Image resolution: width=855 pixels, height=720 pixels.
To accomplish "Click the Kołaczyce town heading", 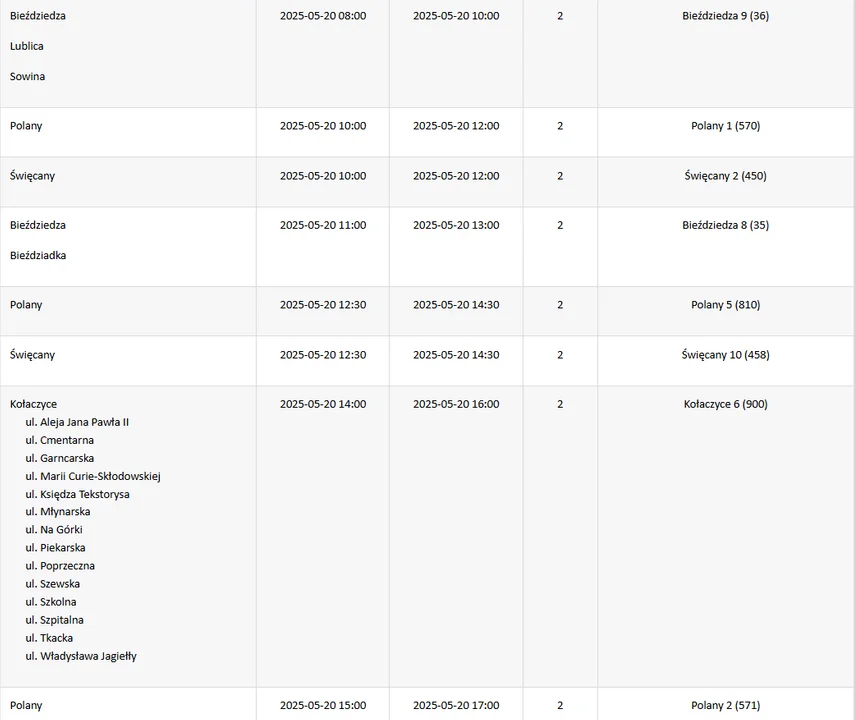I will tap(33, 404).
